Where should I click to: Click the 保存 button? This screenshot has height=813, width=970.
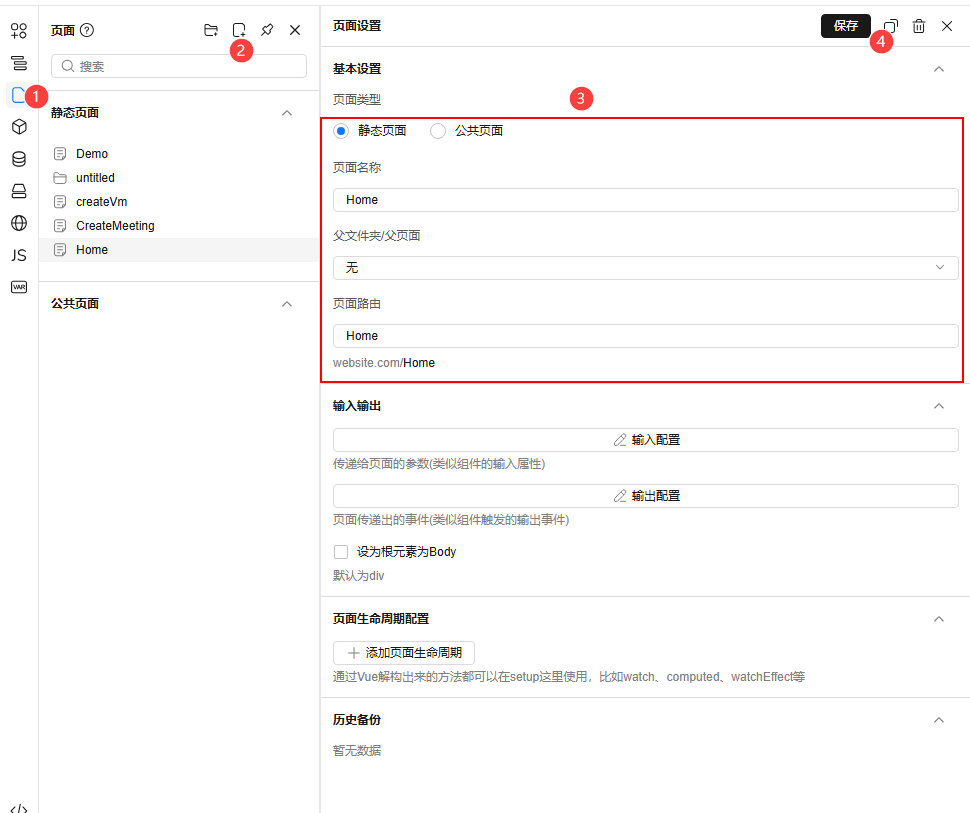point(846,26)
